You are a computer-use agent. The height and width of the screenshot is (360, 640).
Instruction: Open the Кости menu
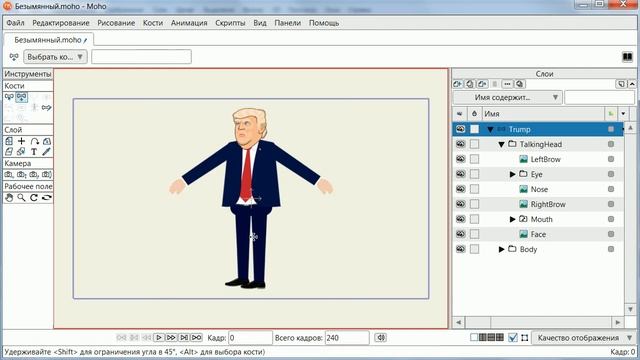pyautogui.click(x=153, y=23)
